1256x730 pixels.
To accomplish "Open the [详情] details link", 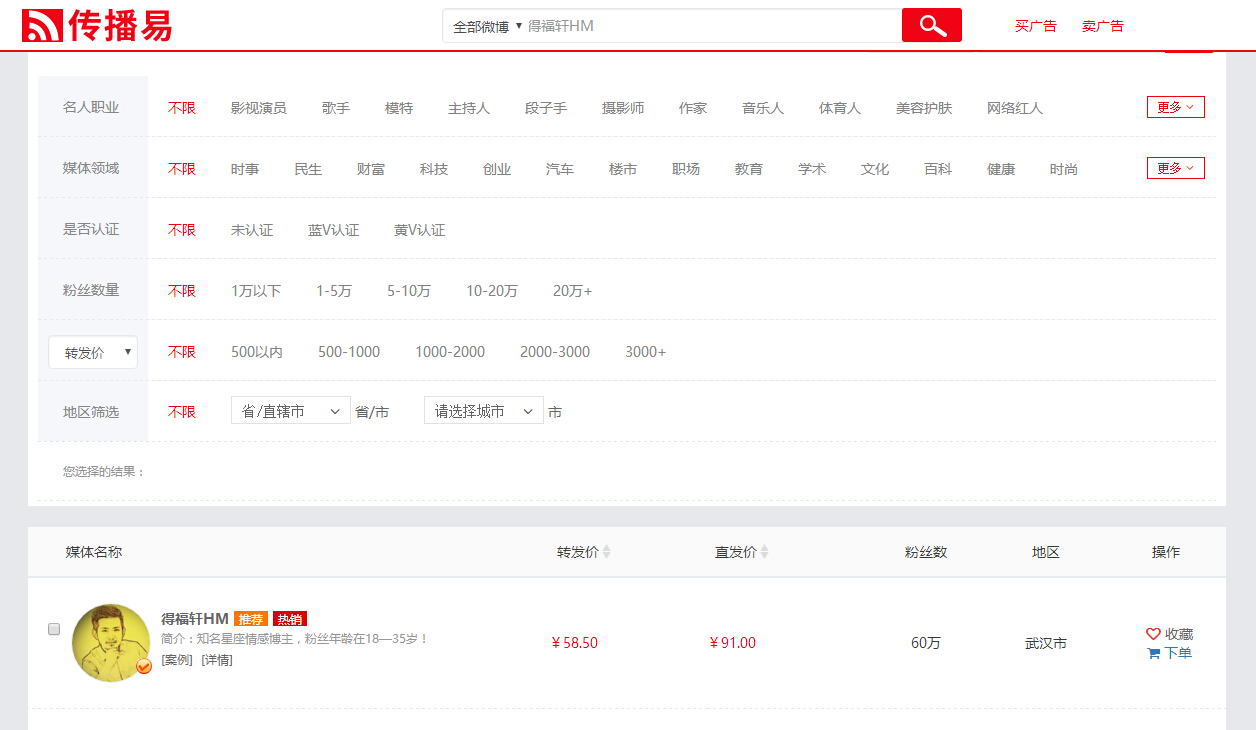I will point(217,660).
